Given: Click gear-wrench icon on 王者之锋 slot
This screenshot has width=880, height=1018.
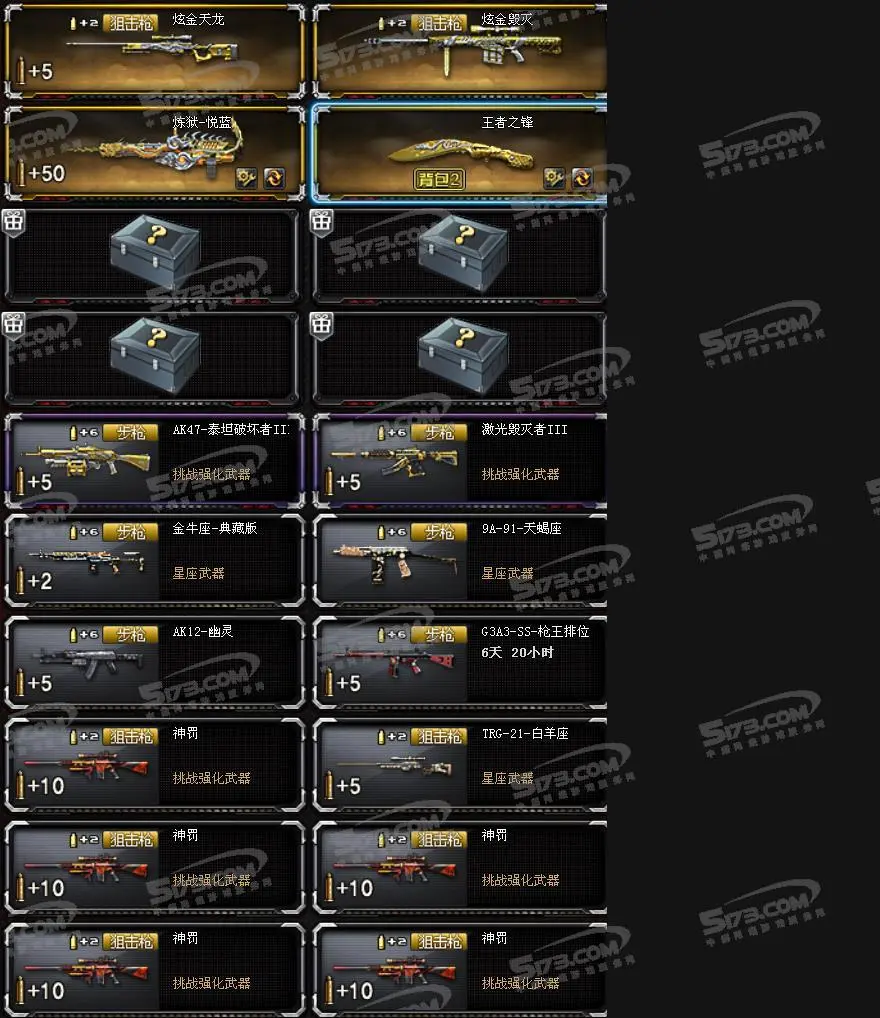Looking at the screenshot, I should point(554,178).
